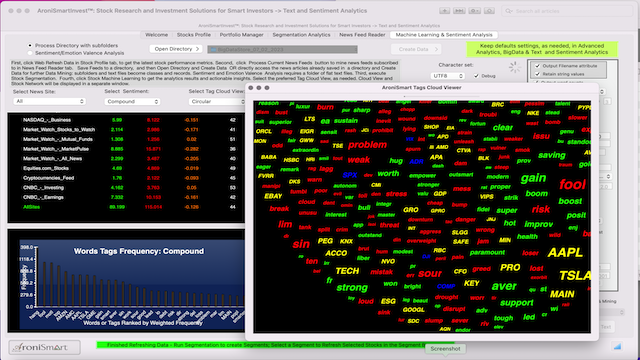Screen dimensions: 640x360
Task: Switch to the Stocks Profile tab
Action: (194, 35)
